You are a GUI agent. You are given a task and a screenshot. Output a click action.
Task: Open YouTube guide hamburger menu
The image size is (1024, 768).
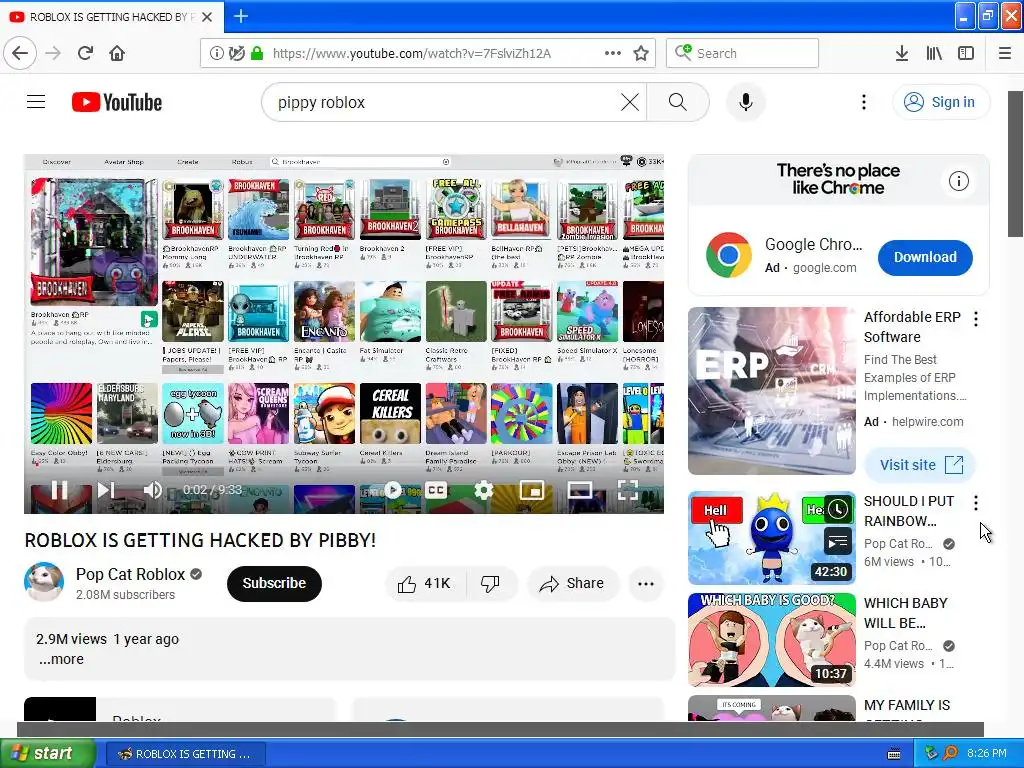(x=36, y=102)
